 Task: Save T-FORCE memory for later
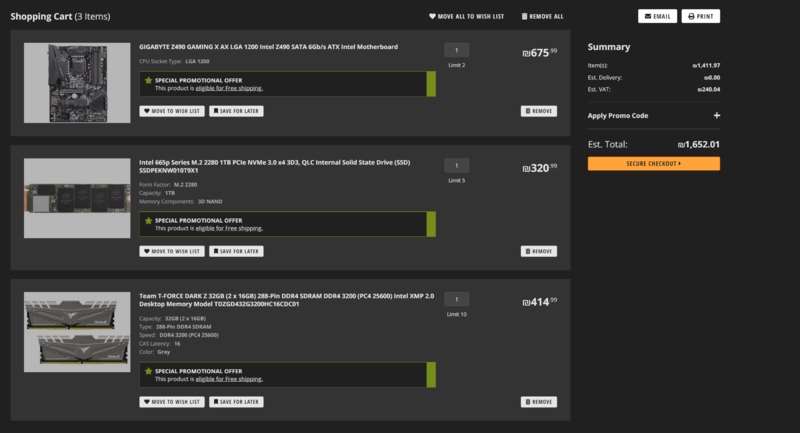tap(236, 402)
